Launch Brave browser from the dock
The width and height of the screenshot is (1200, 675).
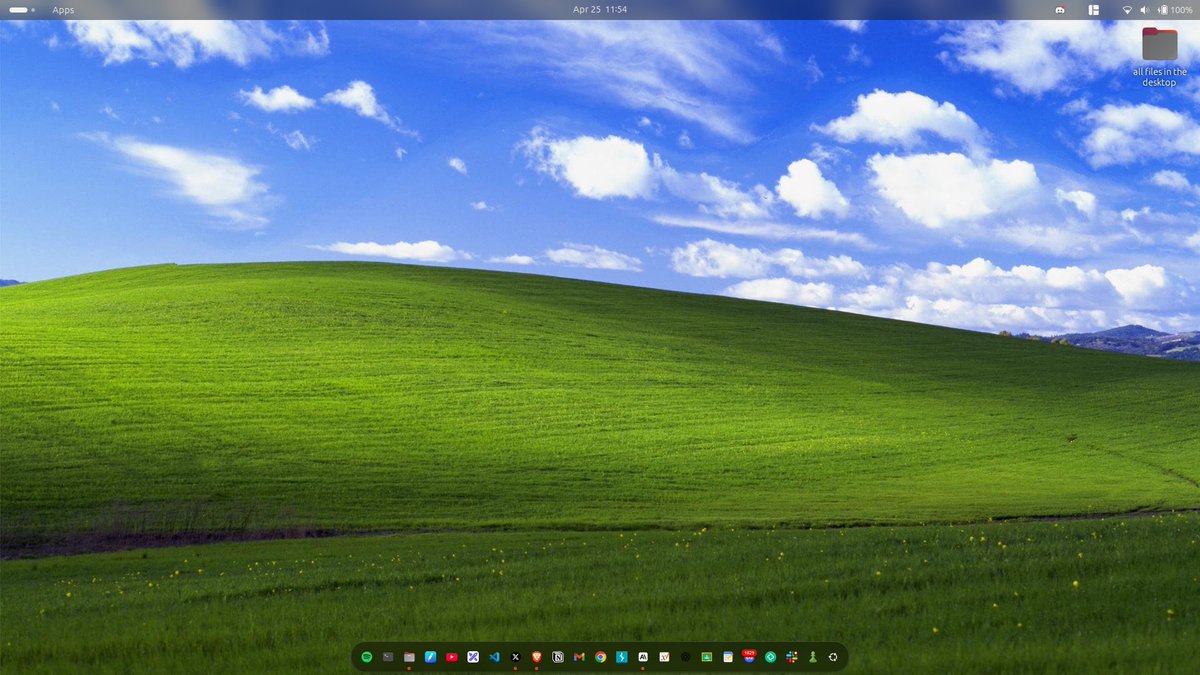coord(537,657)
